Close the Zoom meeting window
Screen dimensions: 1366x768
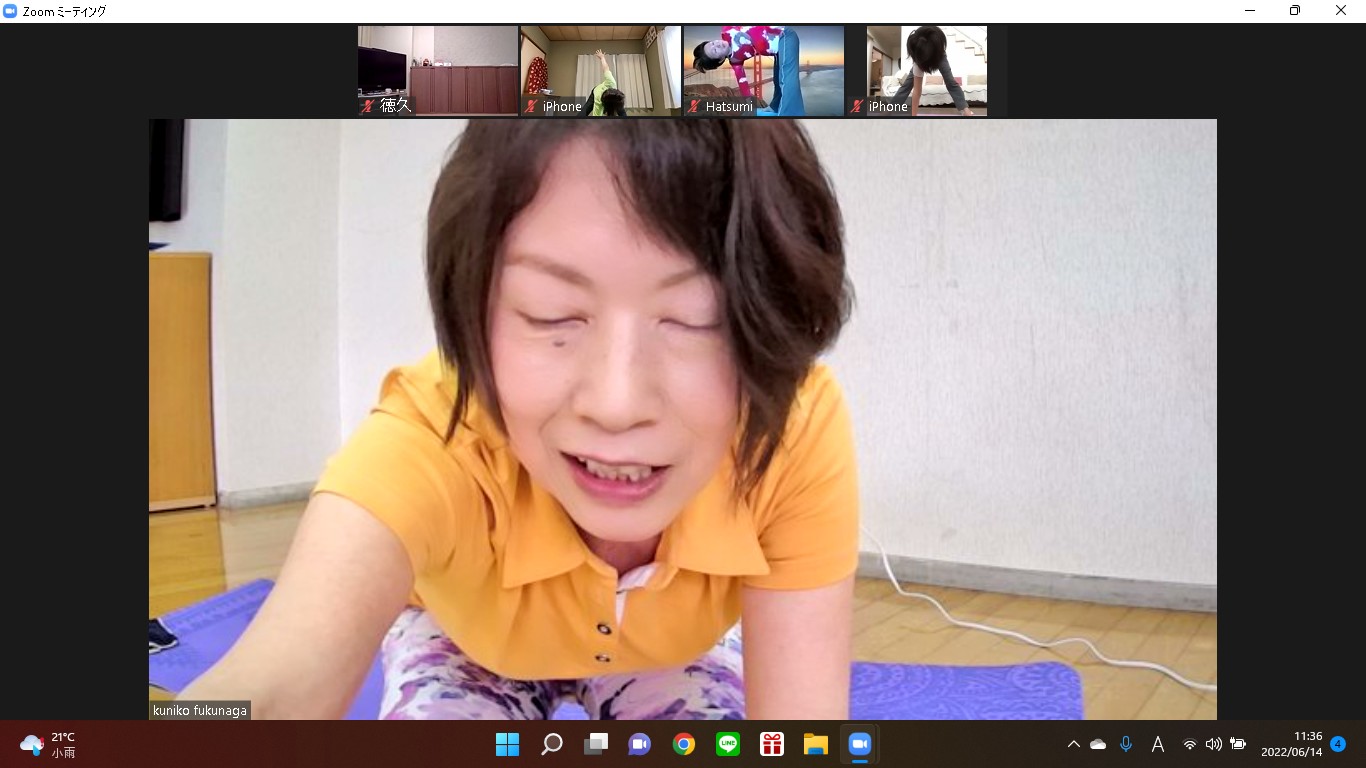coord(1341,11)
